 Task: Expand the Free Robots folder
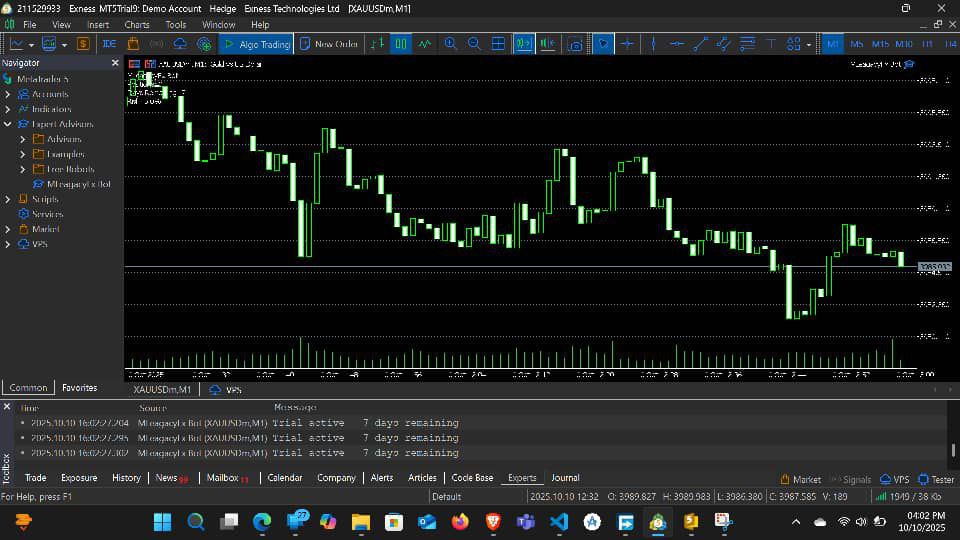(x=23, y=169)
